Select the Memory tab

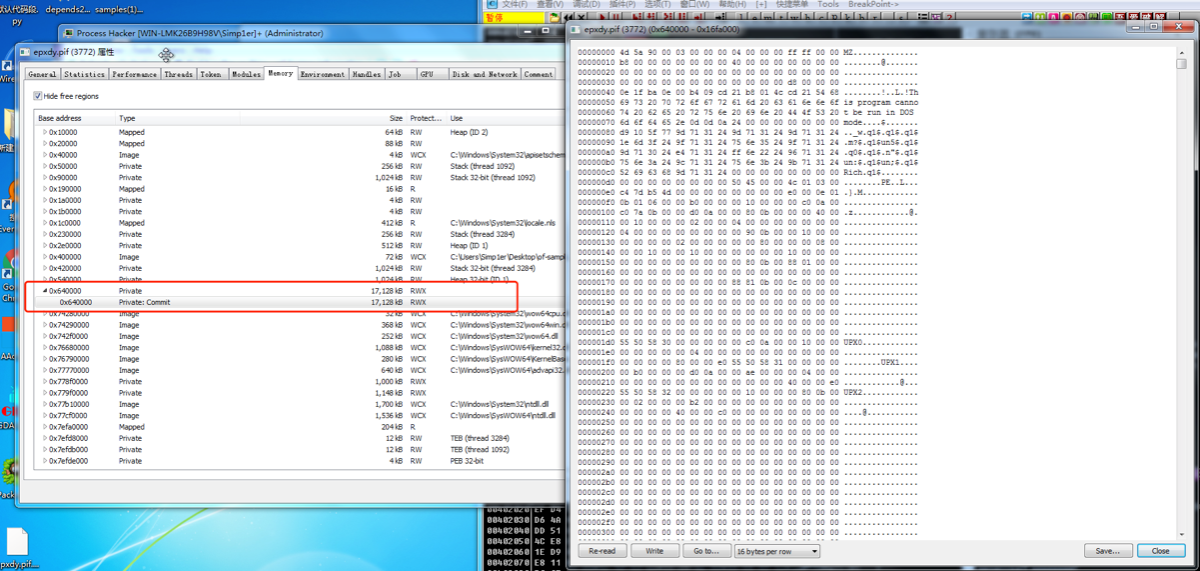tap(280, 73)
